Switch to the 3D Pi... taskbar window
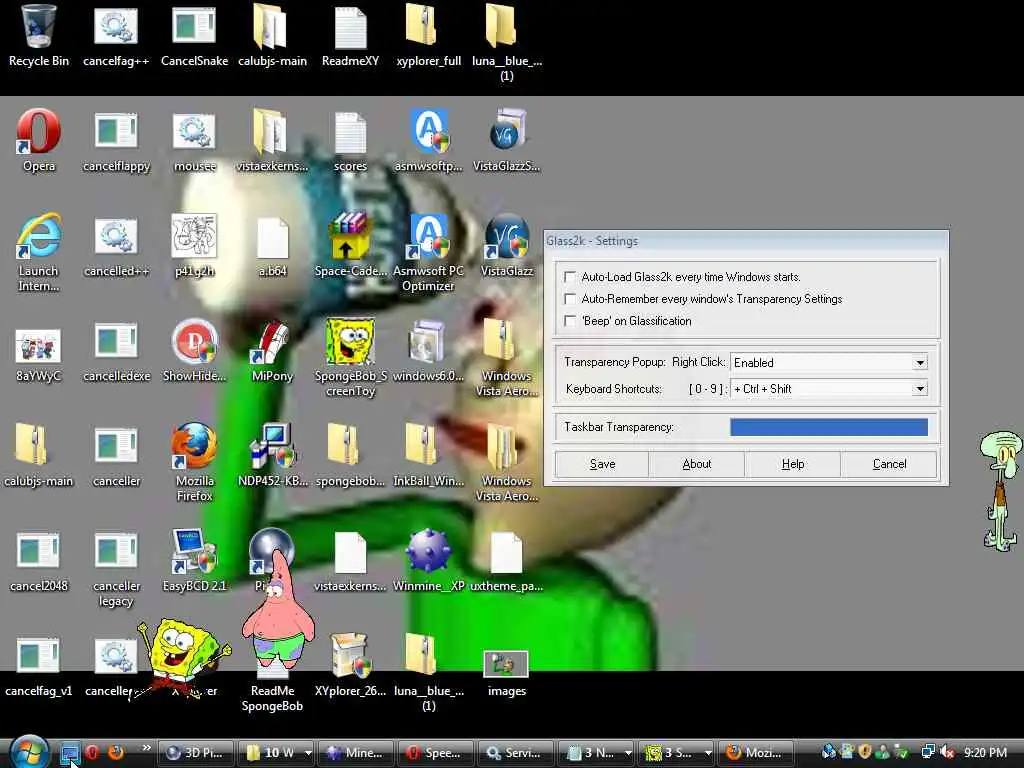This screenshot has width=1024, height=768. tap(195, 753)
